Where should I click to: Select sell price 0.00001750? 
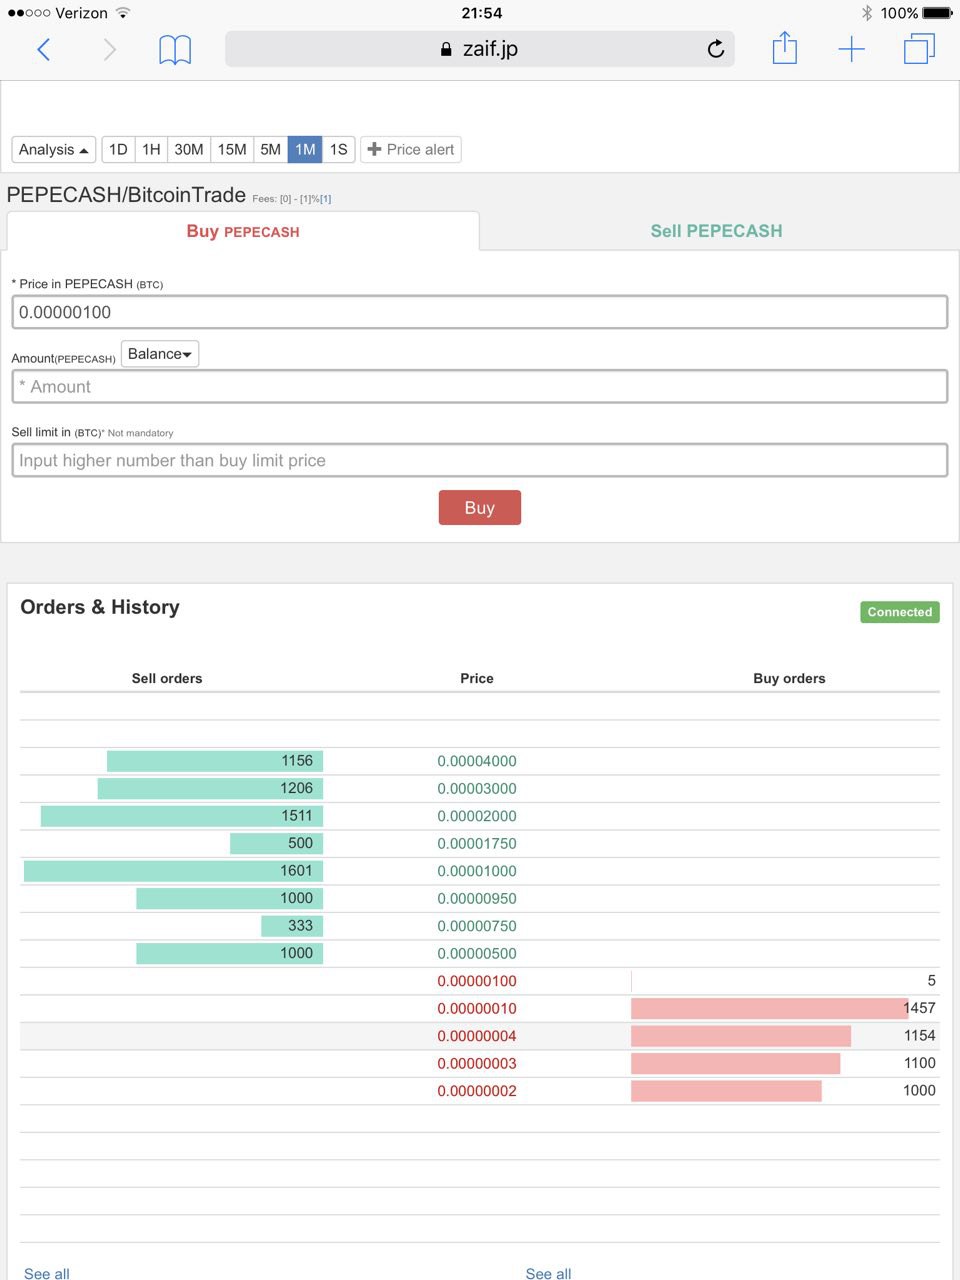[477, 843]
